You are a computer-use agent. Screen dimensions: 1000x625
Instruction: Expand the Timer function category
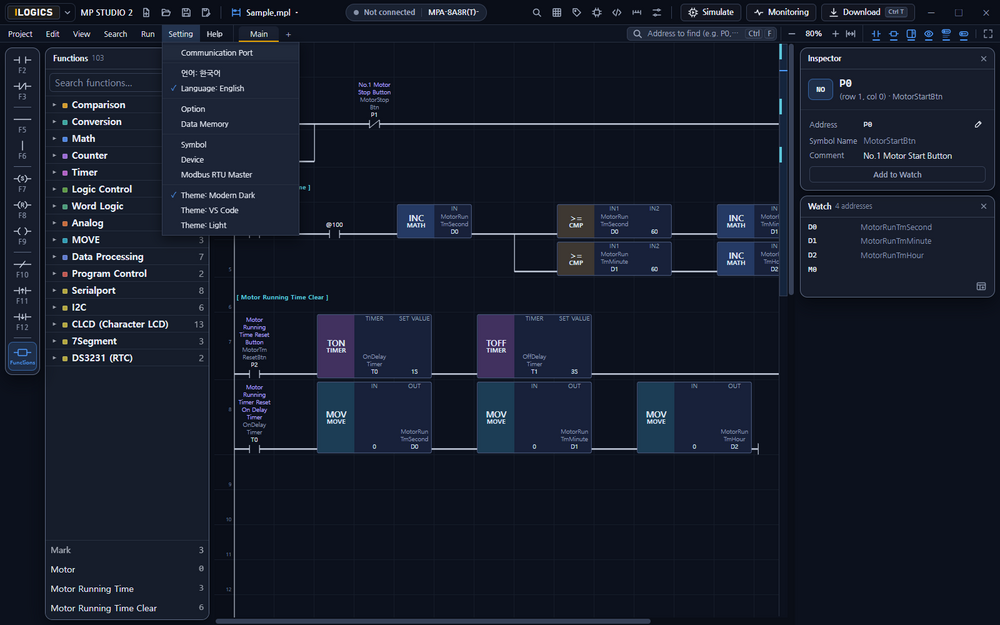(x=84, y=172)
